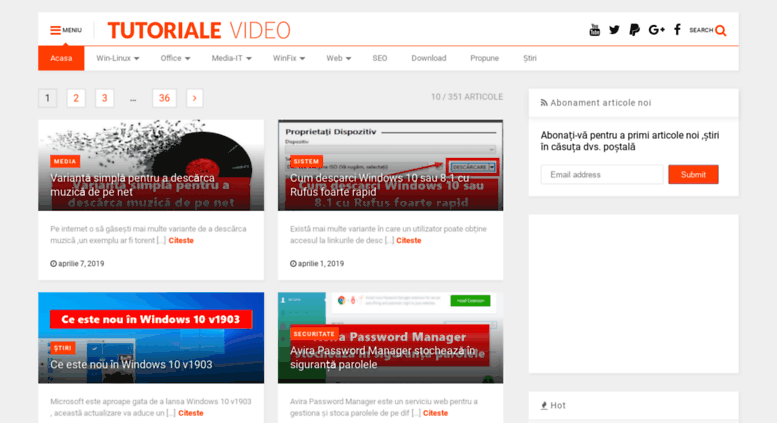Screen dimensions: 777x423
Task: Click the date 'aprilie 1, 2019'
Action: coord(321,264)
